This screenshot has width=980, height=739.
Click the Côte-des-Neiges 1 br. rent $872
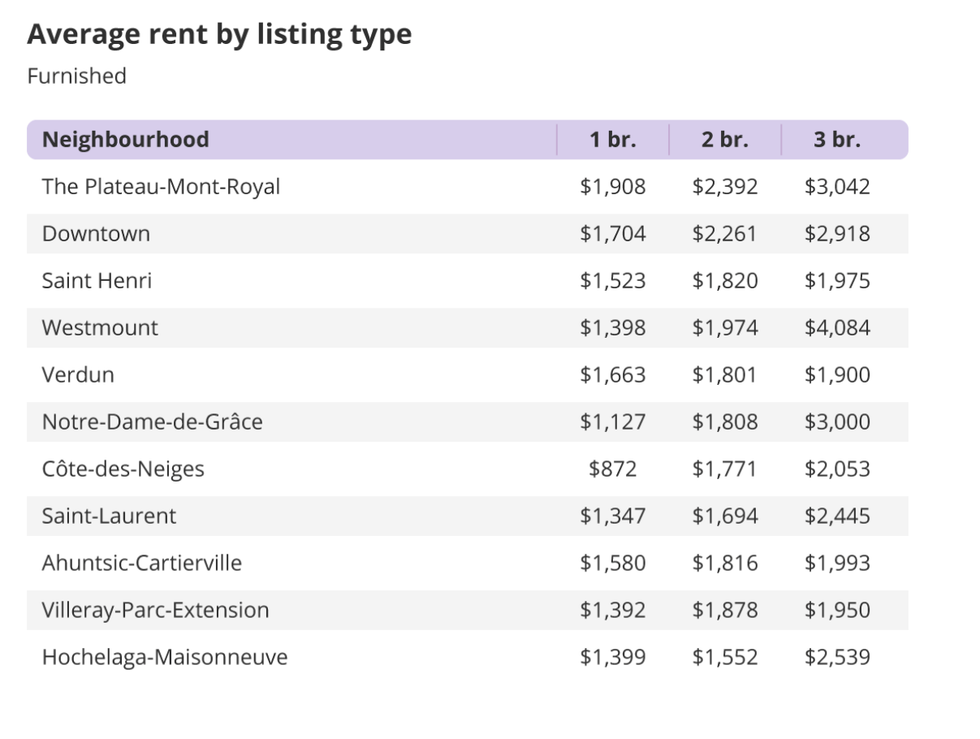coord(612,469)
